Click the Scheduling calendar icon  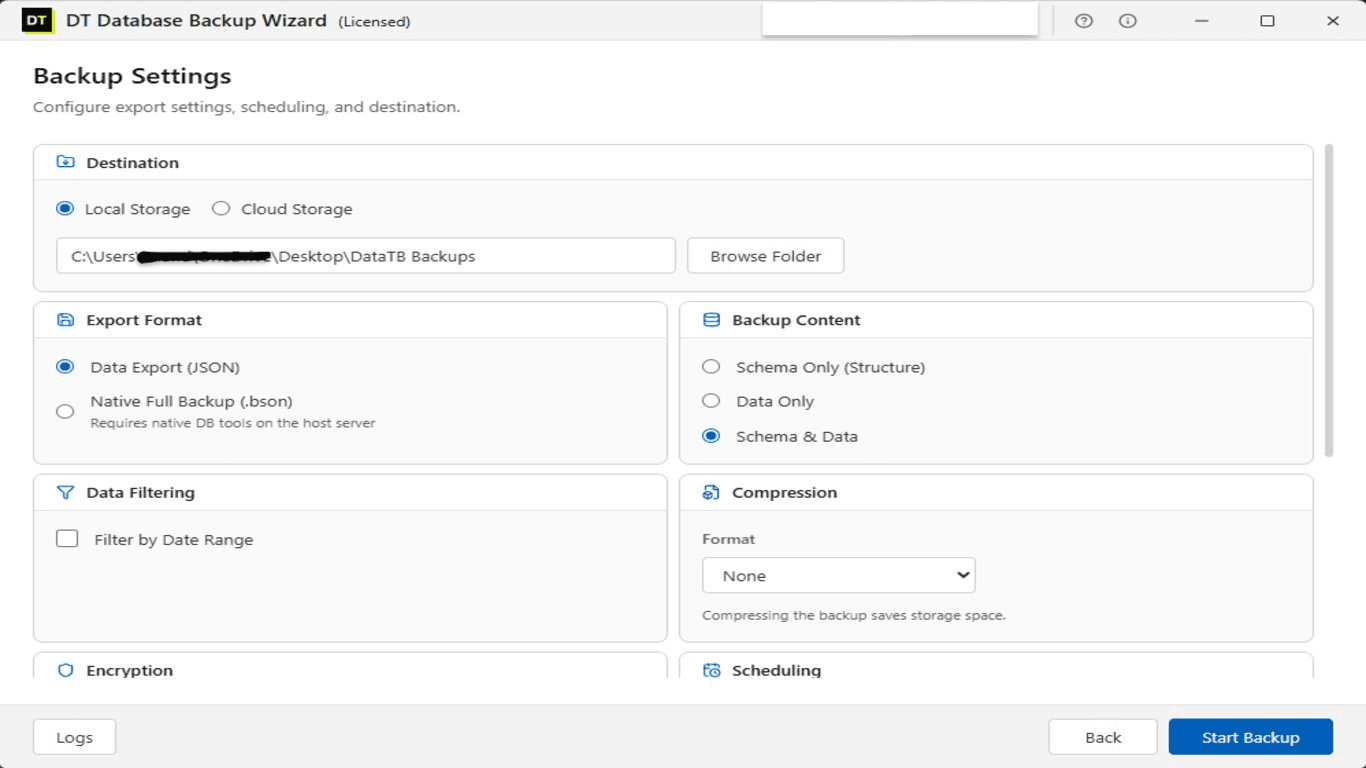tap(711, 670)
